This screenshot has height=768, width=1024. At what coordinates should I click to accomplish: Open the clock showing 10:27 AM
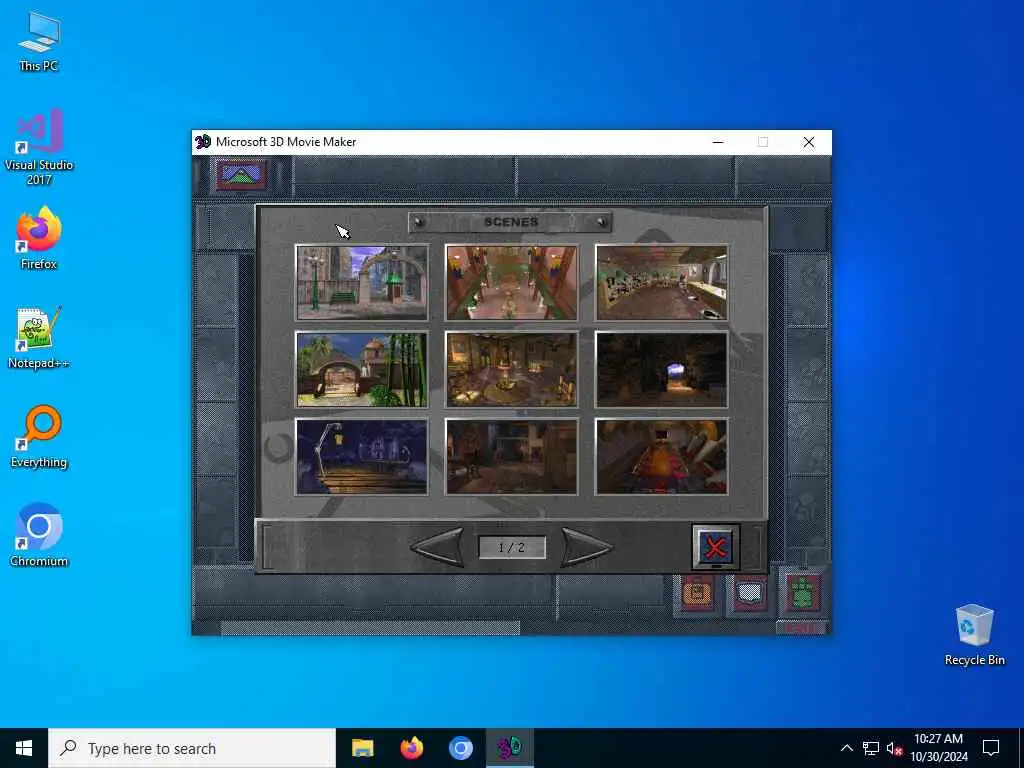click(x=938, y=748)
